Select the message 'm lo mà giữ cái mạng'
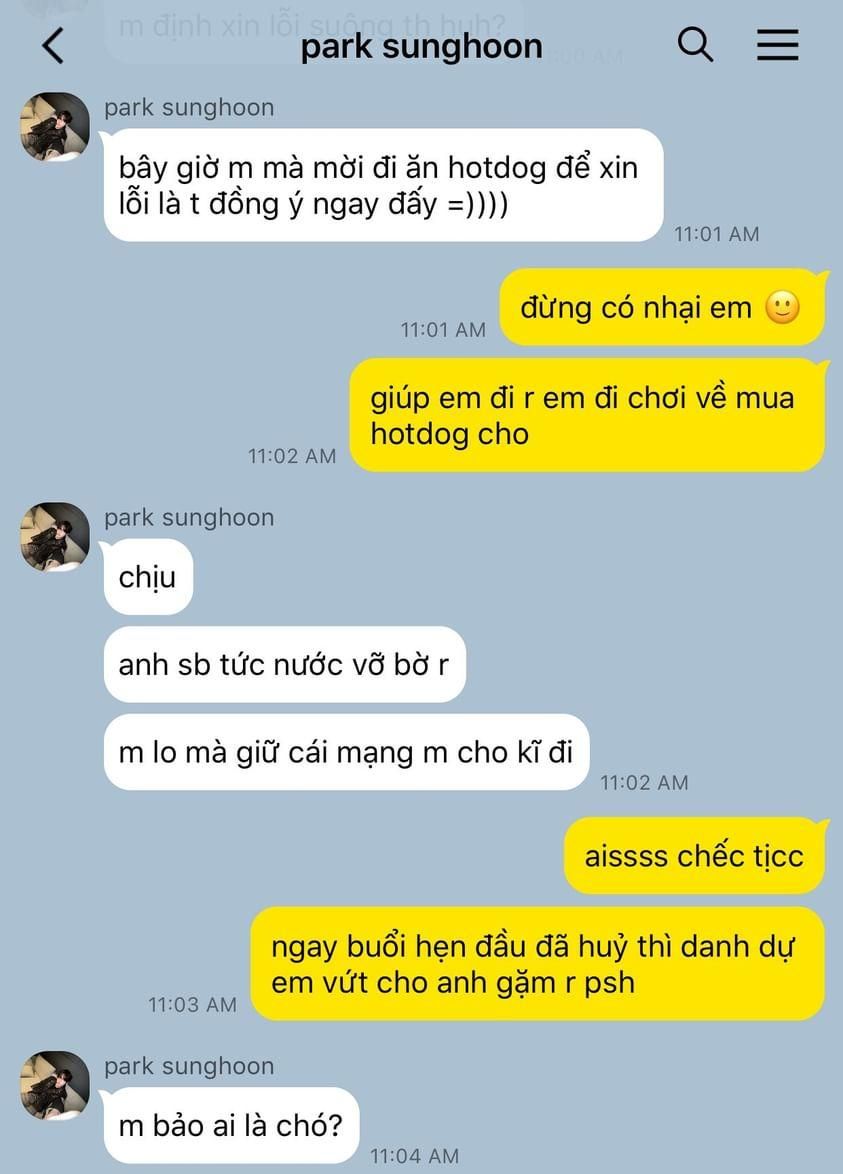Viewport: 843px width, 1174px height. (347, 752)
